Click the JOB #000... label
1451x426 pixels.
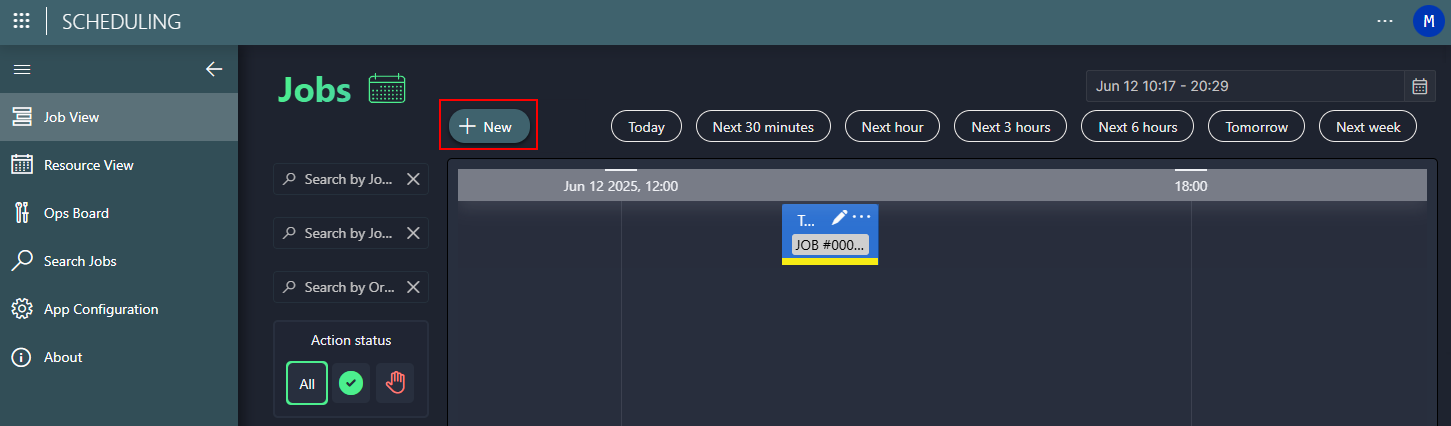tap(830, 245)
